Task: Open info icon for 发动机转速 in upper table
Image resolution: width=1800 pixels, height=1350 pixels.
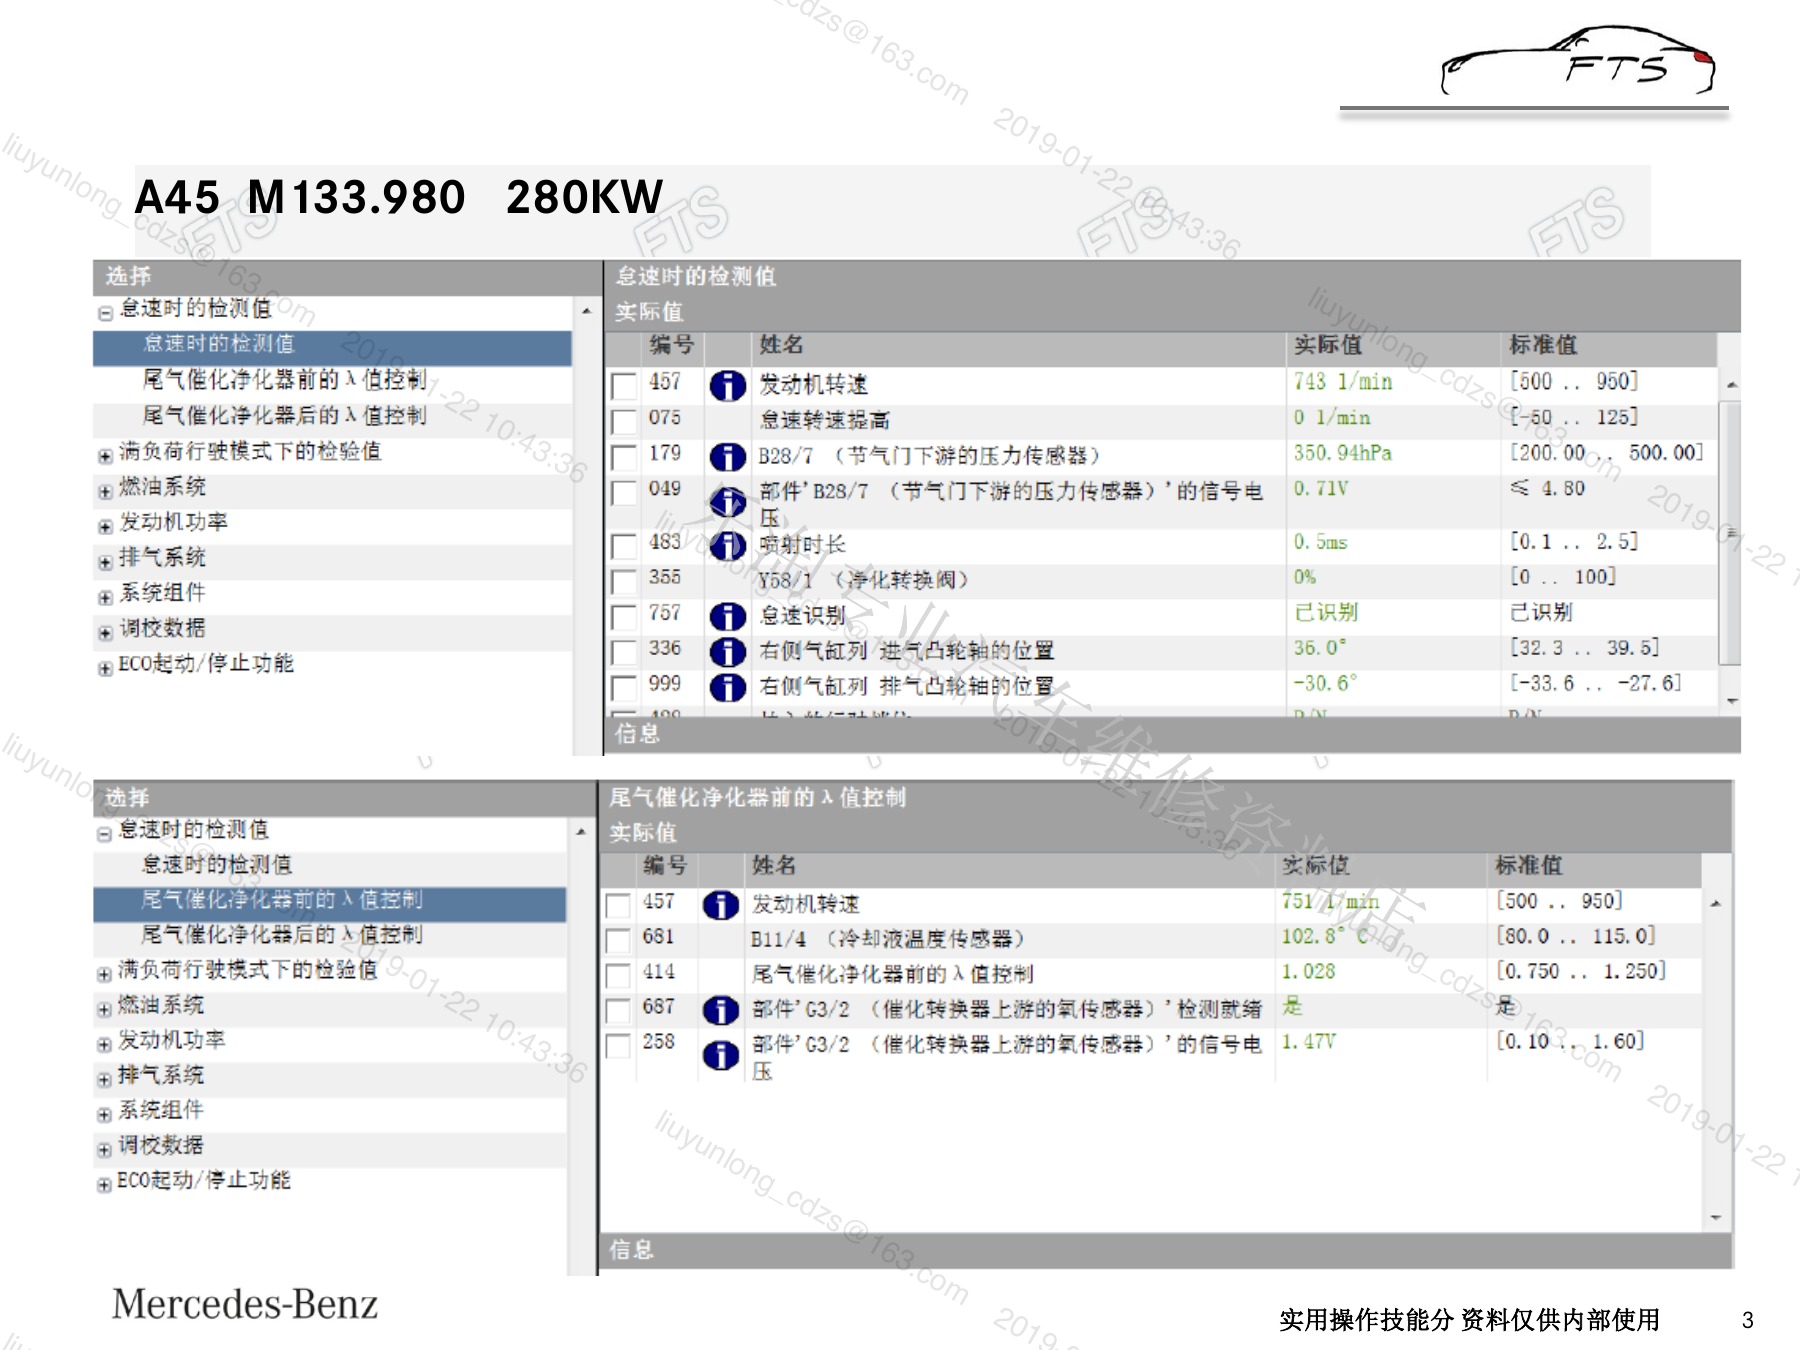Action: pyautogui.click(x=727, y=385)
